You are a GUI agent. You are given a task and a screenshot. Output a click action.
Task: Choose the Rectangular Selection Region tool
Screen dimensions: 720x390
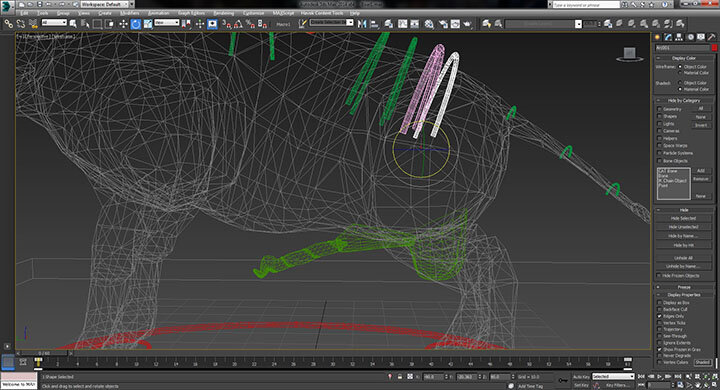[x=97, y=24]
